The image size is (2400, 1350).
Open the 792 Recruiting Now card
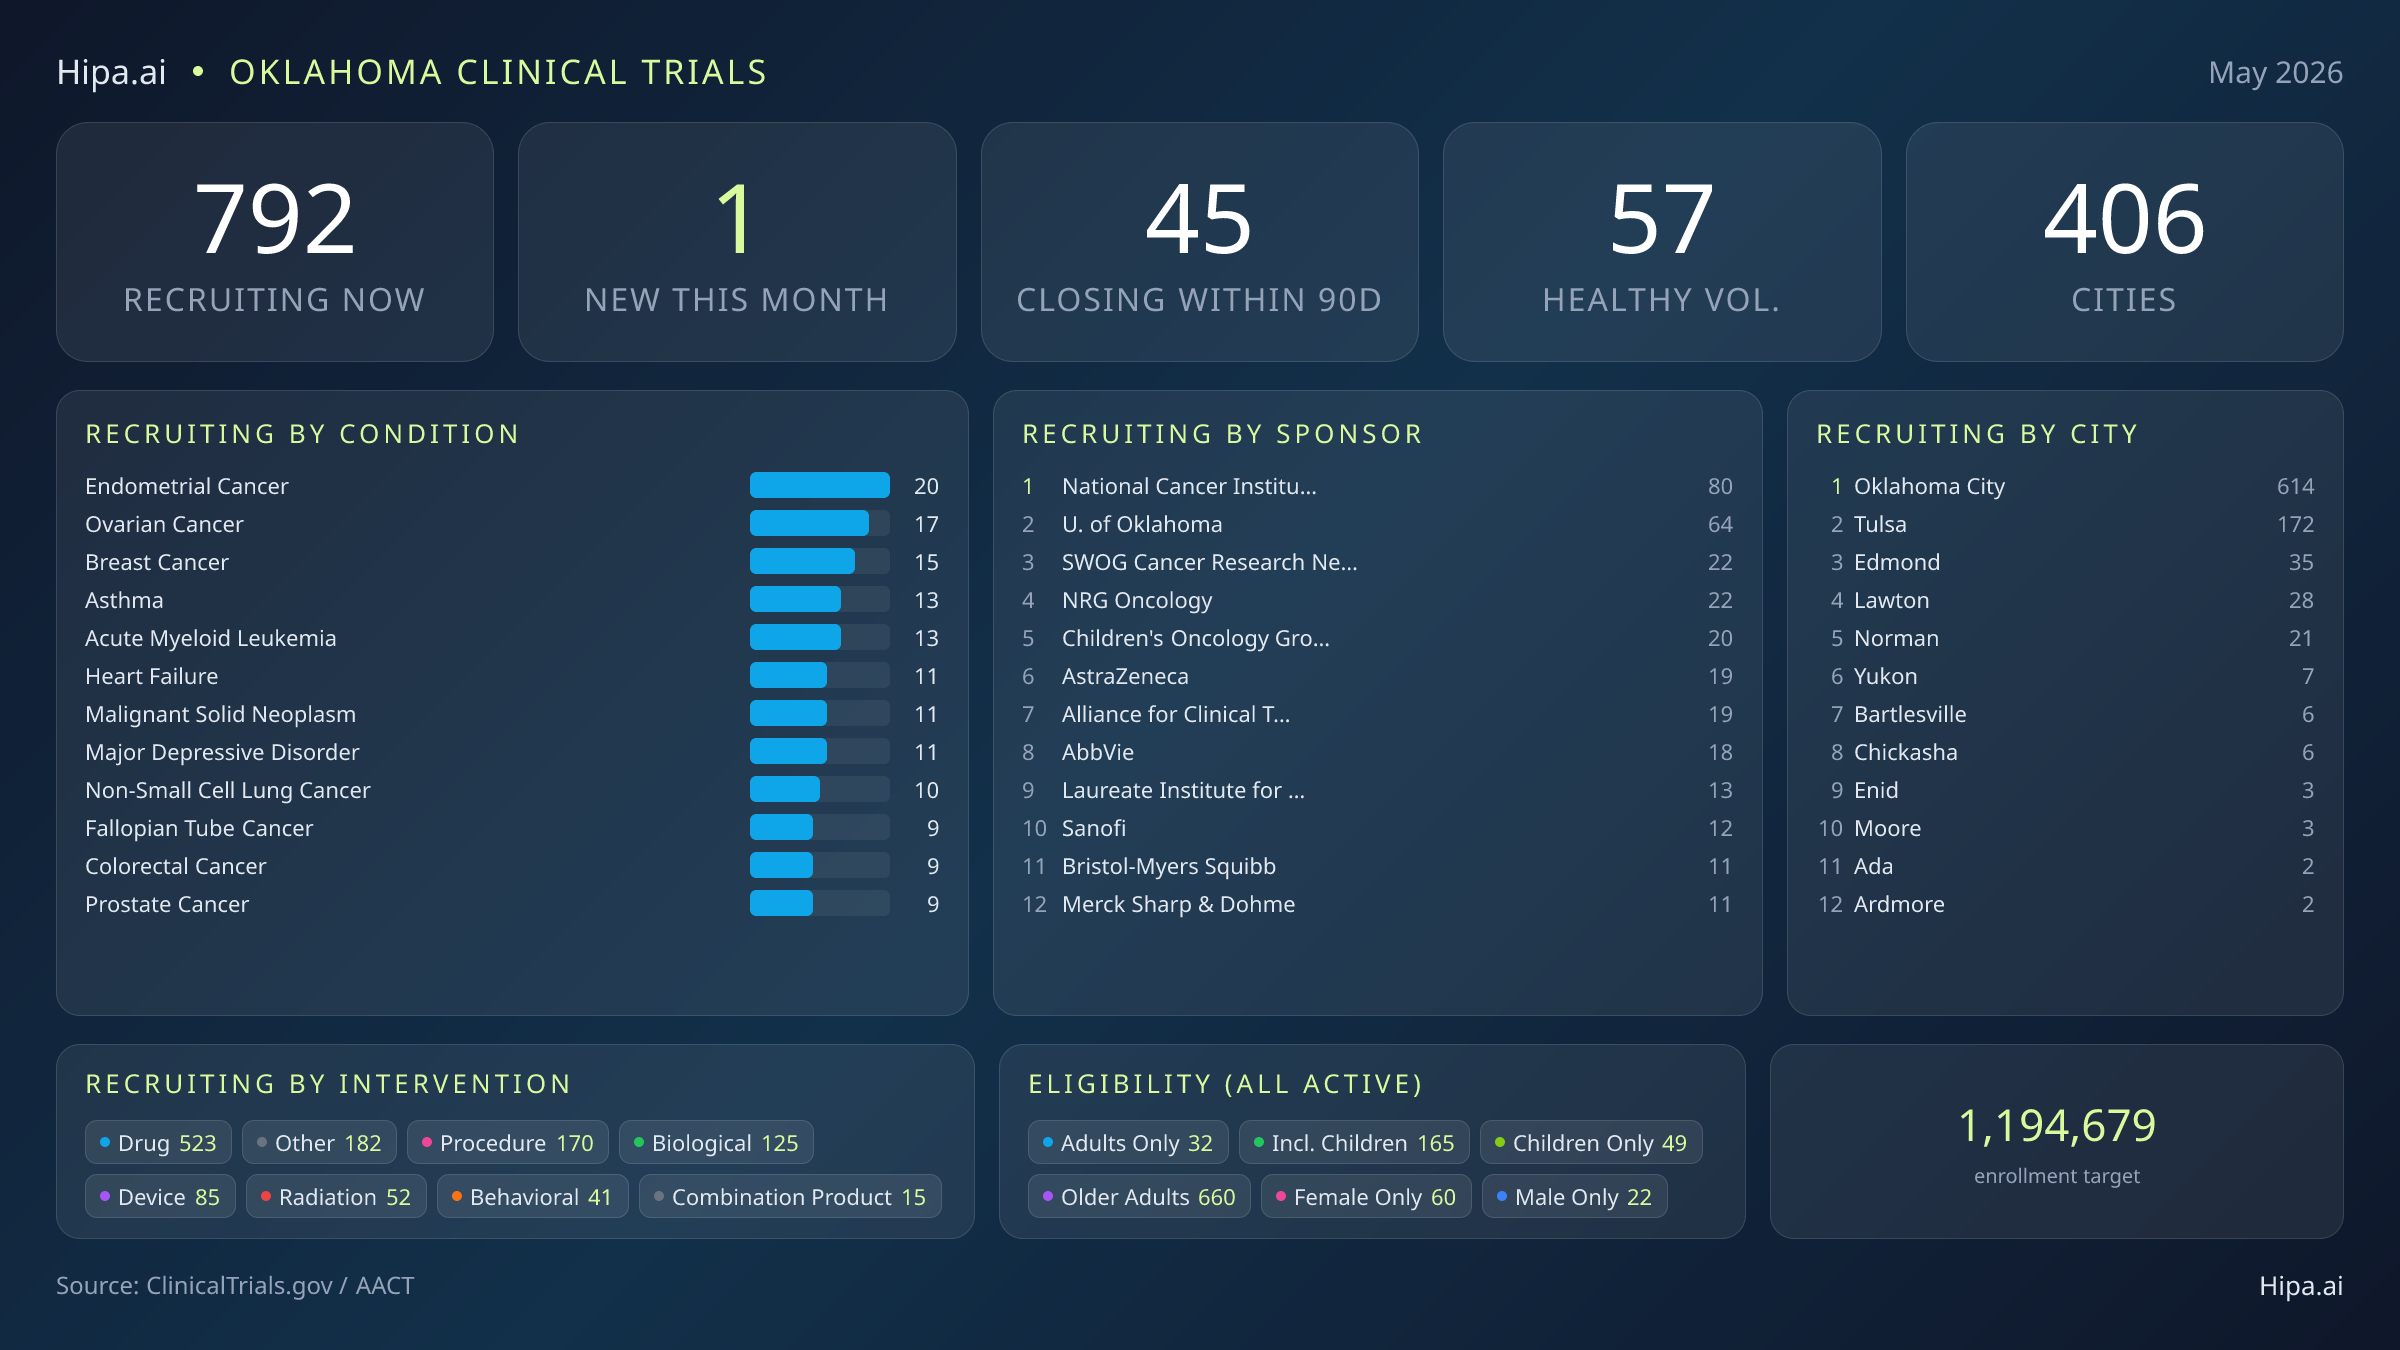tap(275, 242)
